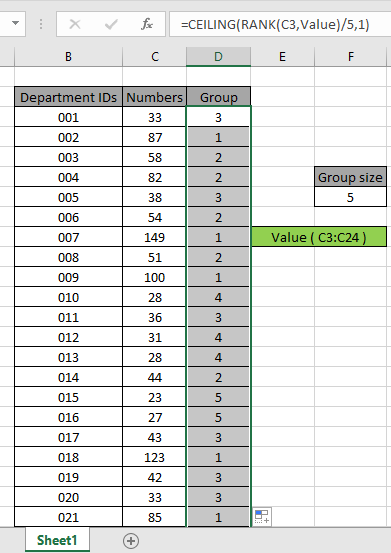Select Department ID 013 cell

68,357
